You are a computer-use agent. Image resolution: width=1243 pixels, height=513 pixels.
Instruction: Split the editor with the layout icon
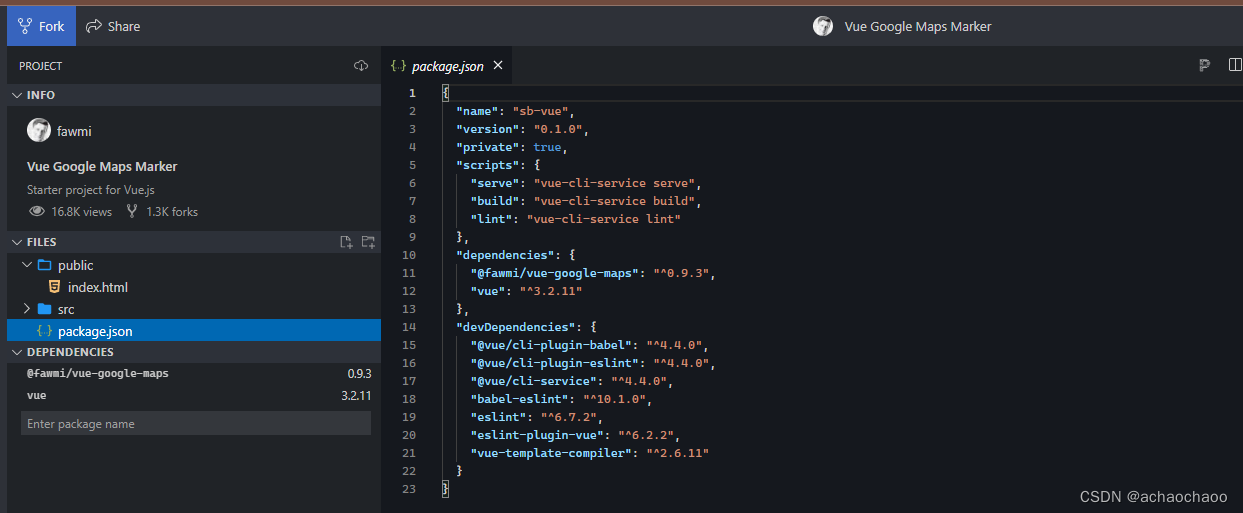pyautogui.click(x=1235, y=66)
